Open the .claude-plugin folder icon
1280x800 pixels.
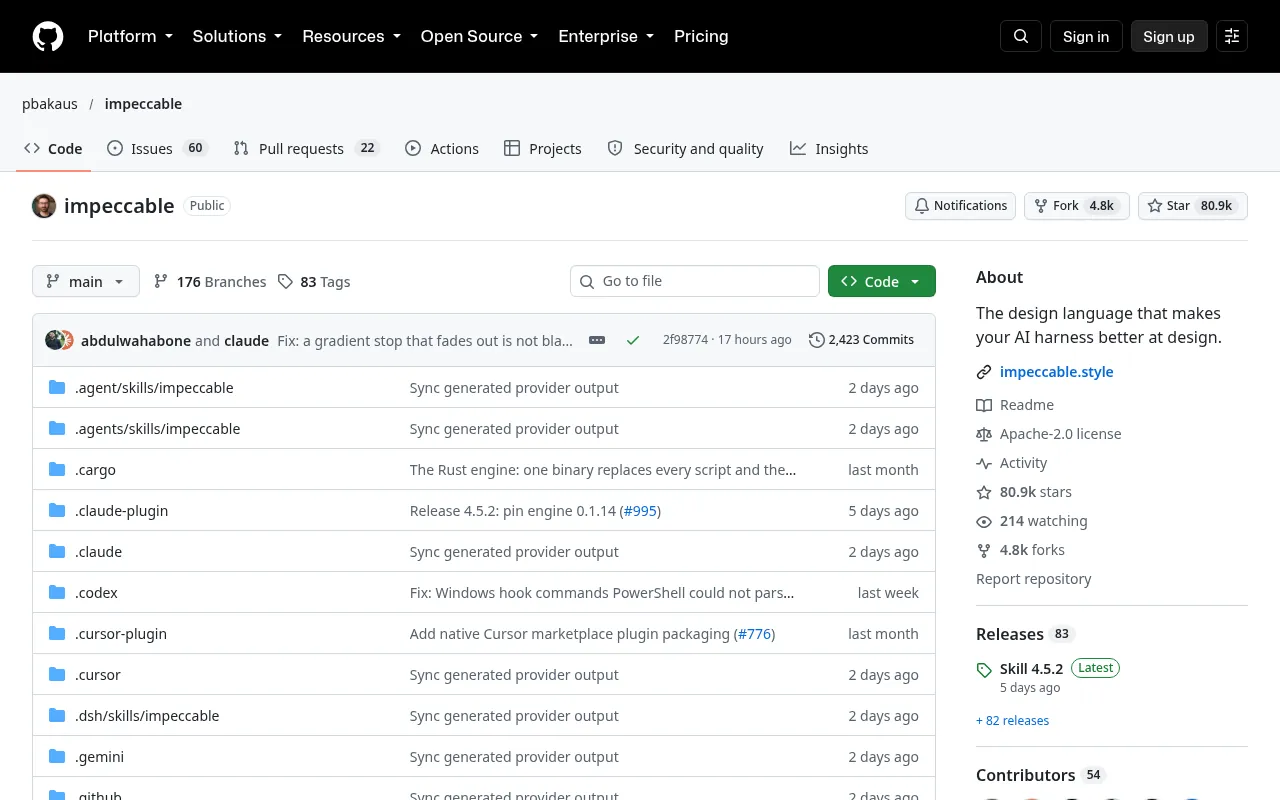coord(57,511)
